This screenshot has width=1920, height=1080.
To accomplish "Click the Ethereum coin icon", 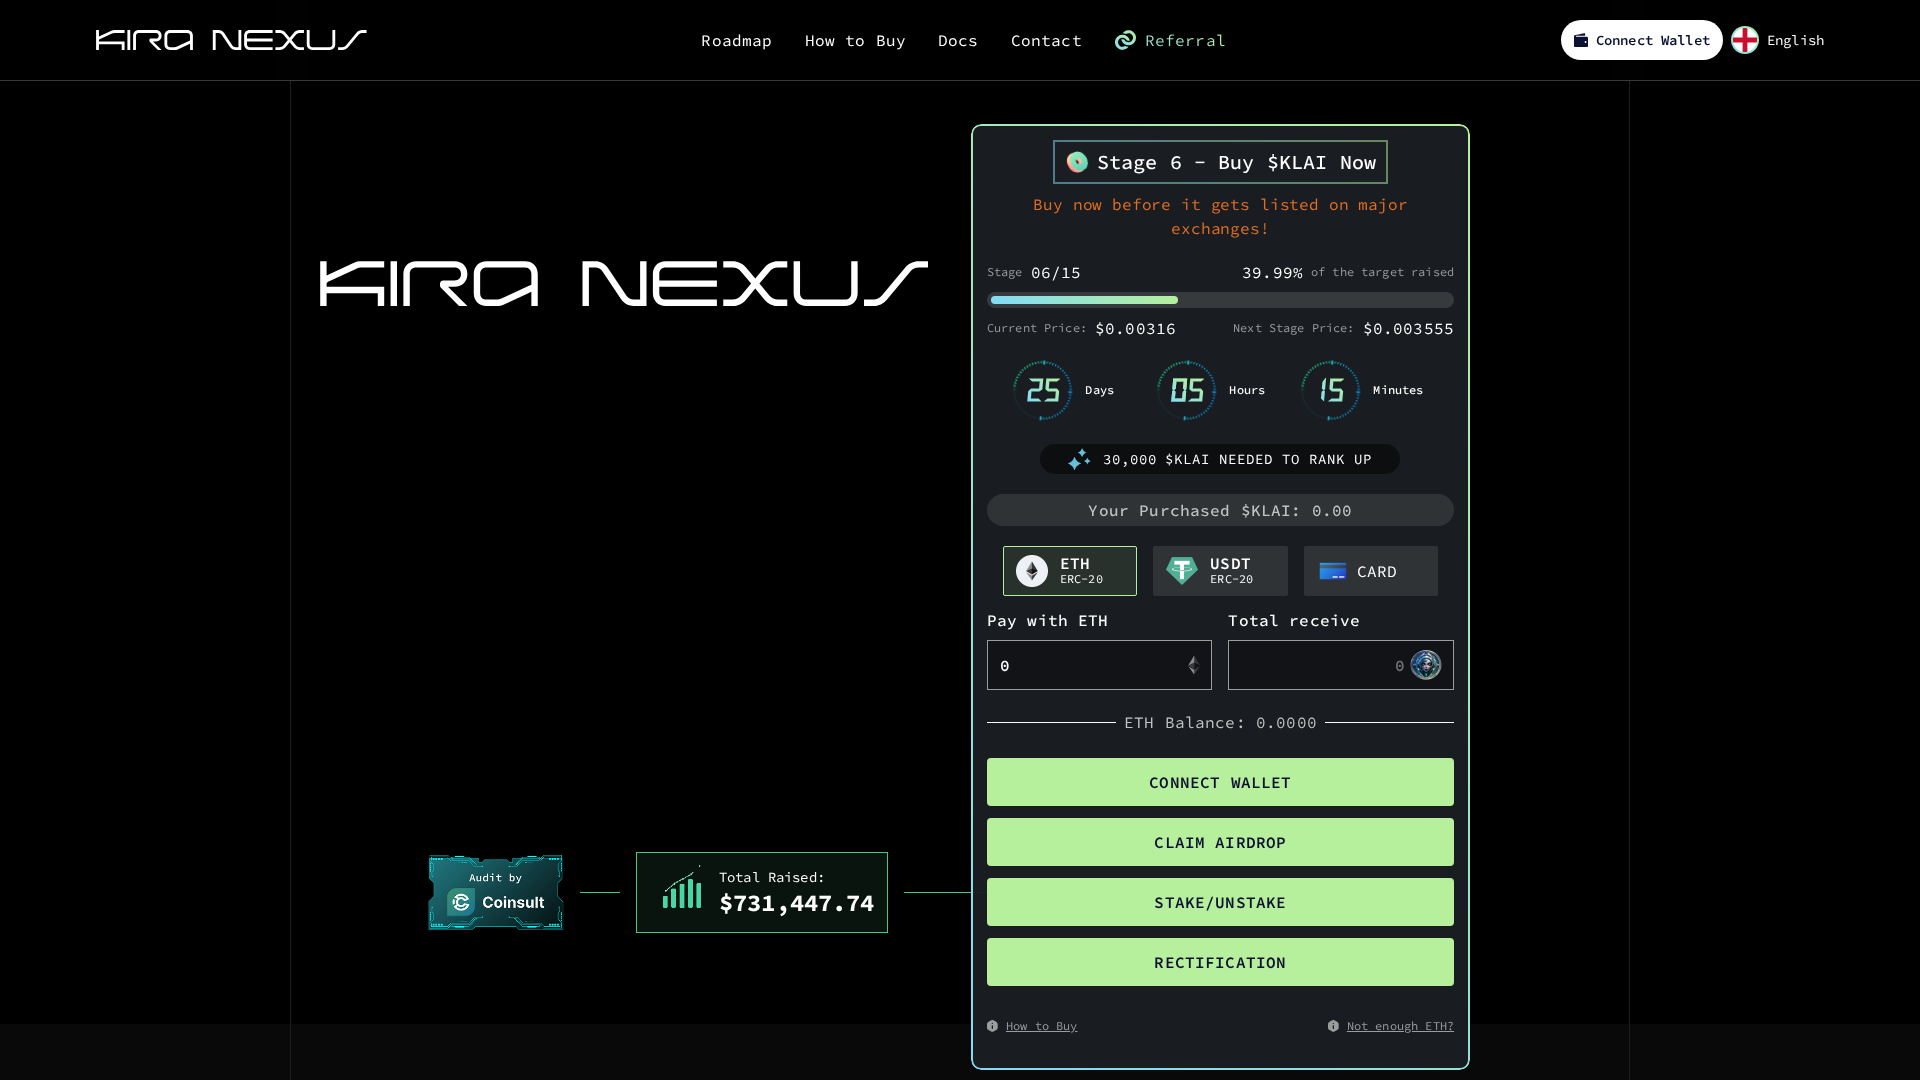I will coord(1032,571).
